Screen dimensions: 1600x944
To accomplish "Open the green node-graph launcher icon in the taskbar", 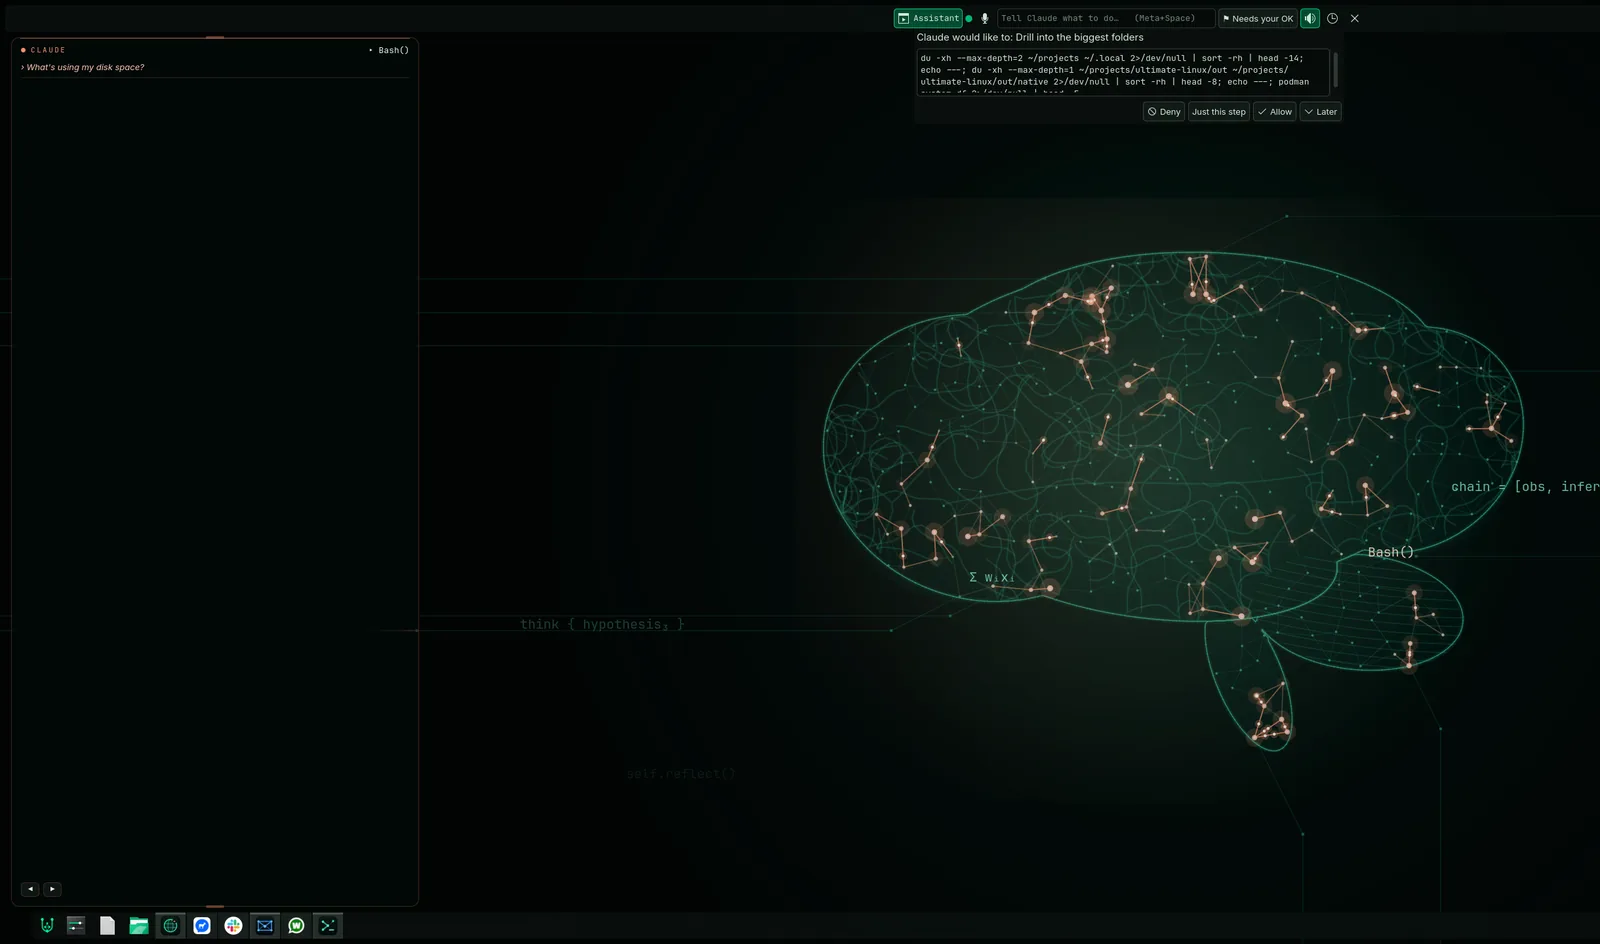I will click(x=46, y=926).
